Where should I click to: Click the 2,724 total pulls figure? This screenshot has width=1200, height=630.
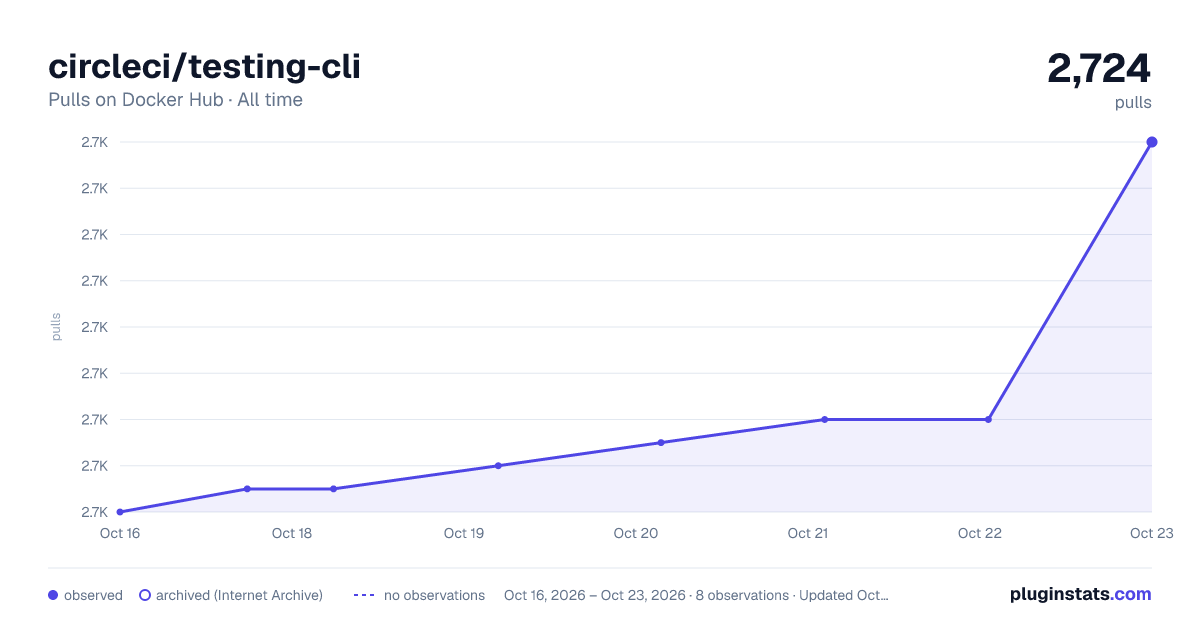1099,68
